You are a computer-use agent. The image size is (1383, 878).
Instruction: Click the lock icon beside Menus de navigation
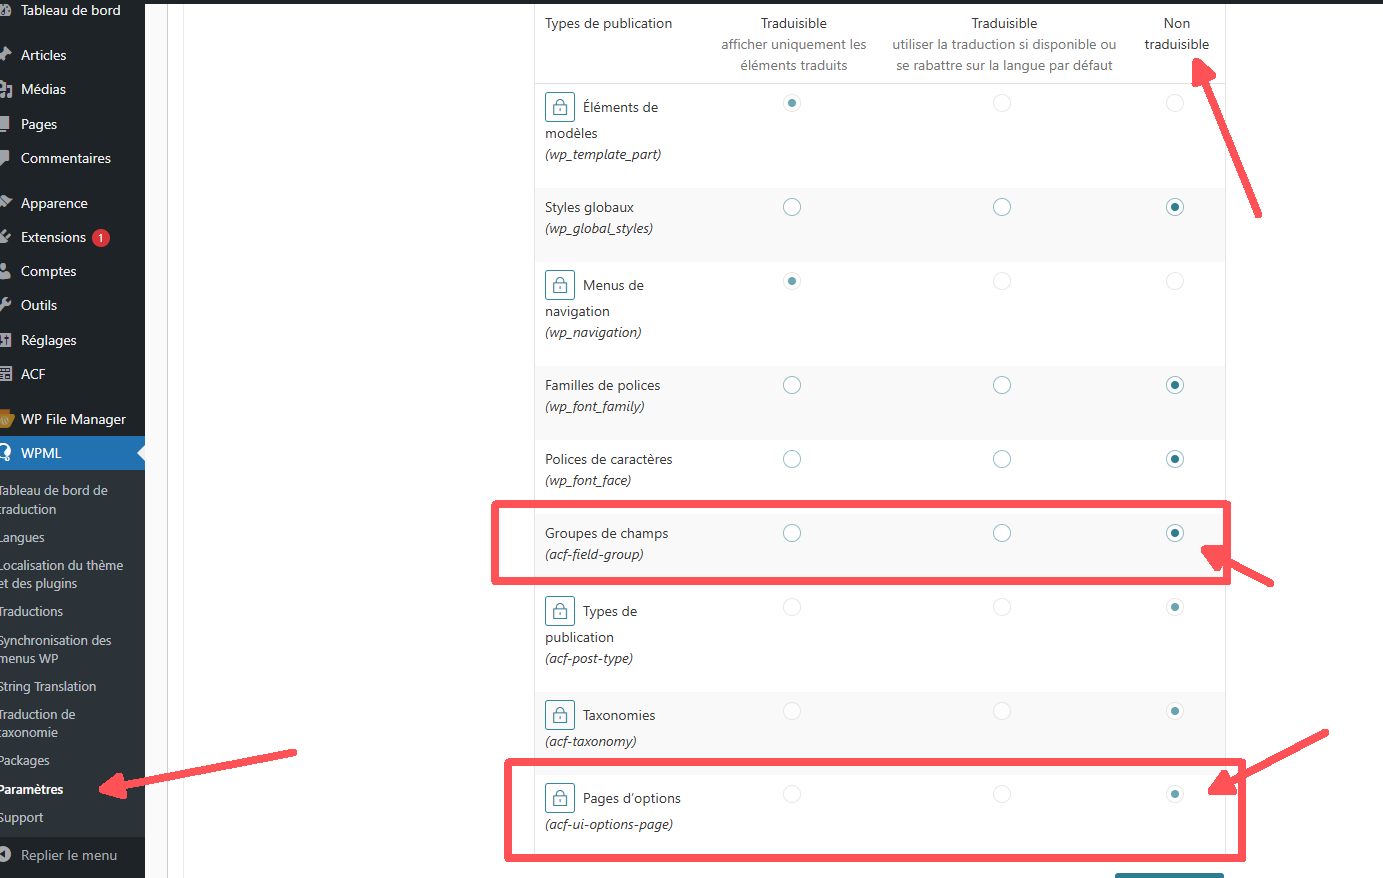560,285
